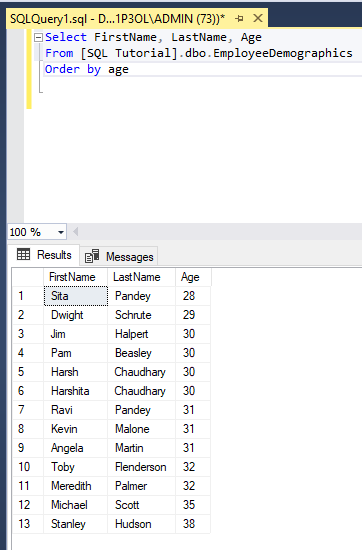
Task: Click the LastName column header
Action: click(x=141, y=277)
